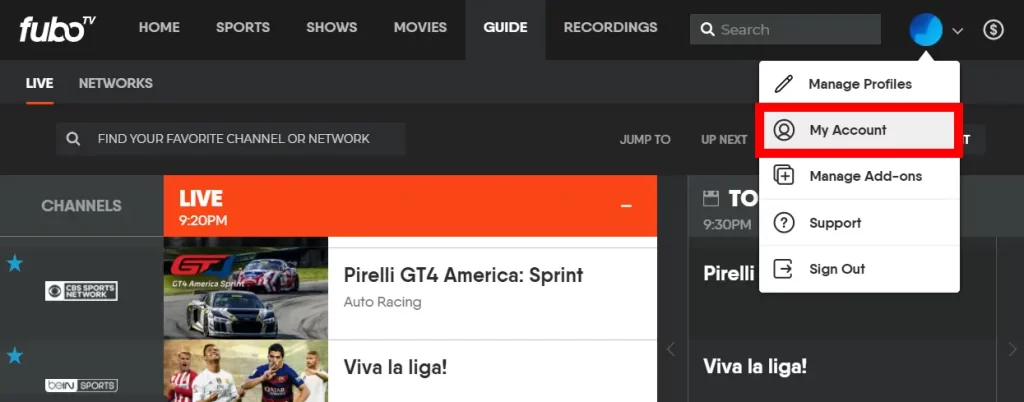The height and width of the screenshot is (402, 1024).
Task: Click the Live 9:20PM header
Action: pos(410,206)
